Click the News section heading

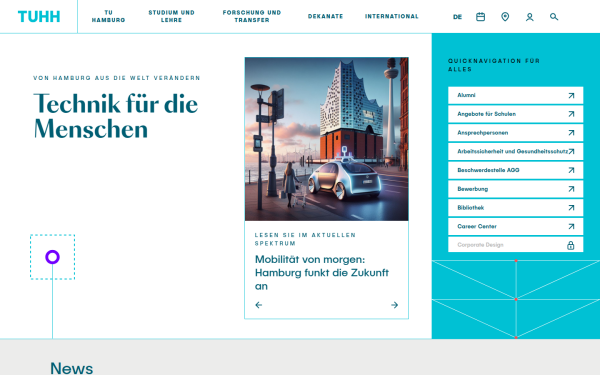click(72, 368)
